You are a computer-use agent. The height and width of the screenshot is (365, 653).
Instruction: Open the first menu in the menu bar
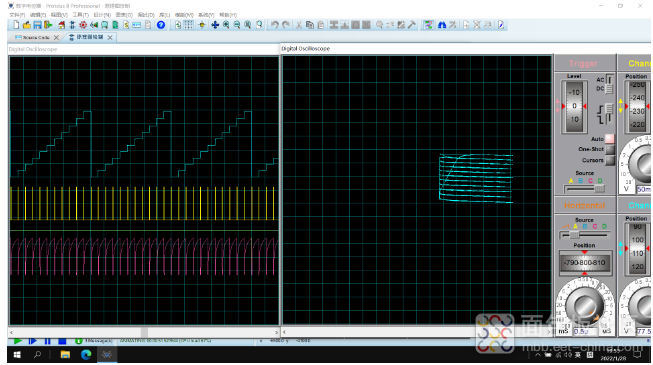[17, 15]
